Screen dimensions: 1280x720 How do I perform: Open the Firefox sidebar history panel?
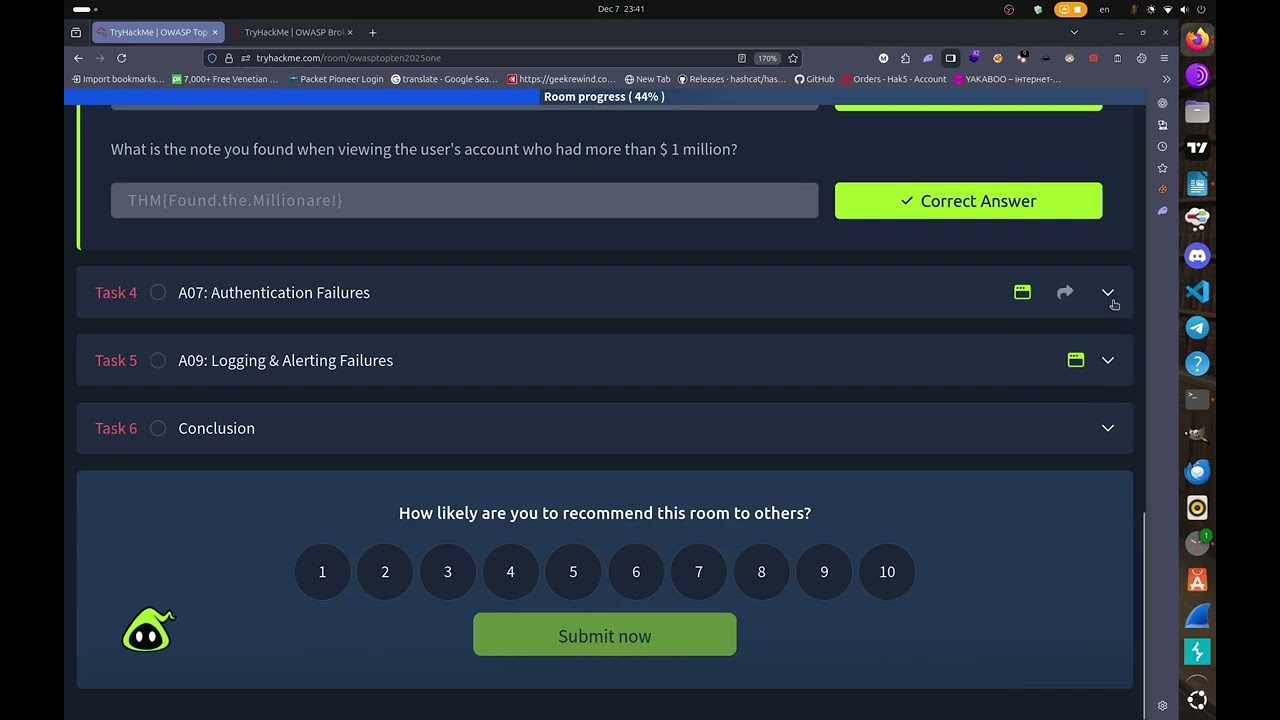(x=1162, y=146)
